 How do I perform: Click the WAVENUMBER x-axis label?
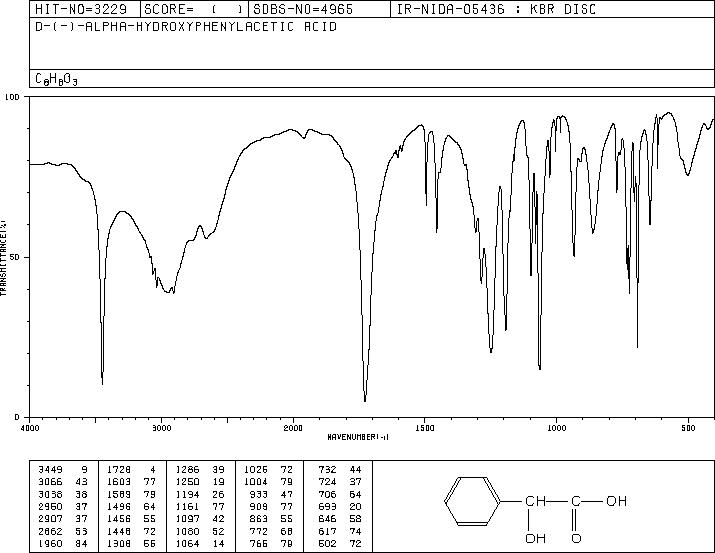pos(358,437)
